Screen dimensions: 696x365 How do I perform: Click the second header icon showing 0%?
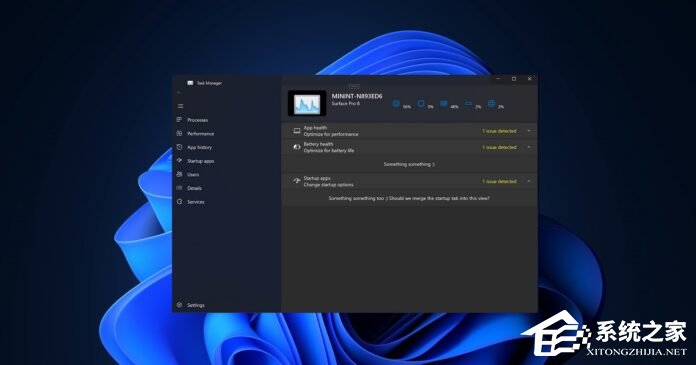[x=420, y=104]
